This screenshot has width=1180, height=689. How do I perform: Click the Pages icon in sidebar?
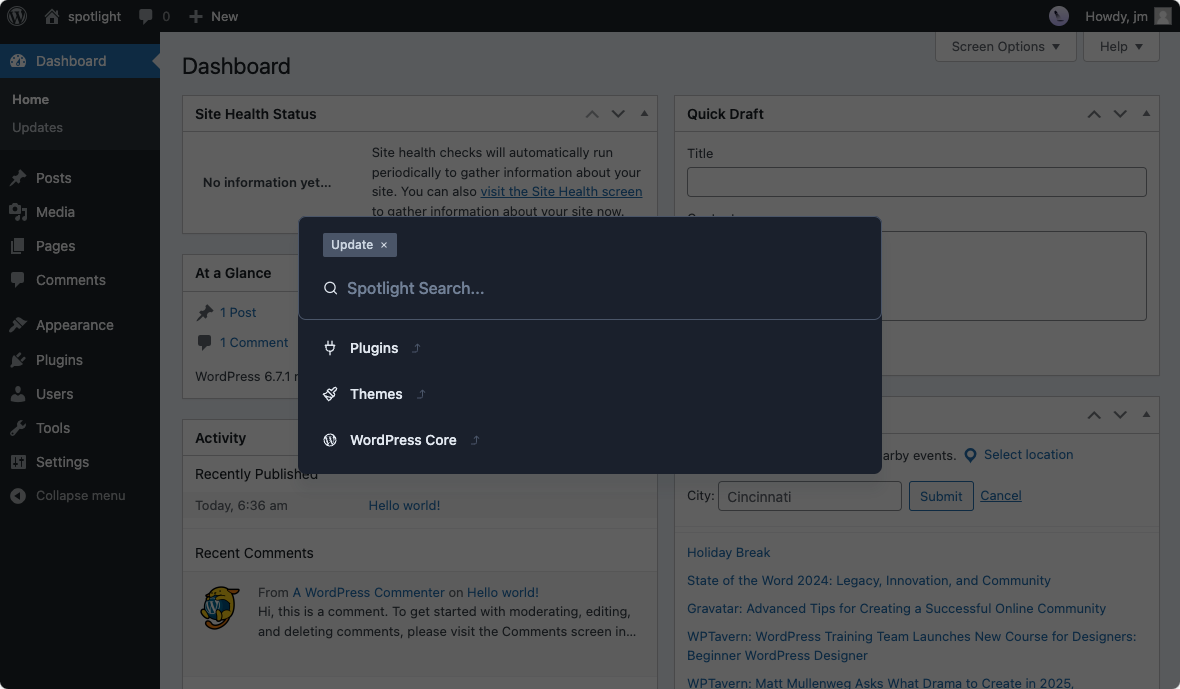click(x=18, y=246)
